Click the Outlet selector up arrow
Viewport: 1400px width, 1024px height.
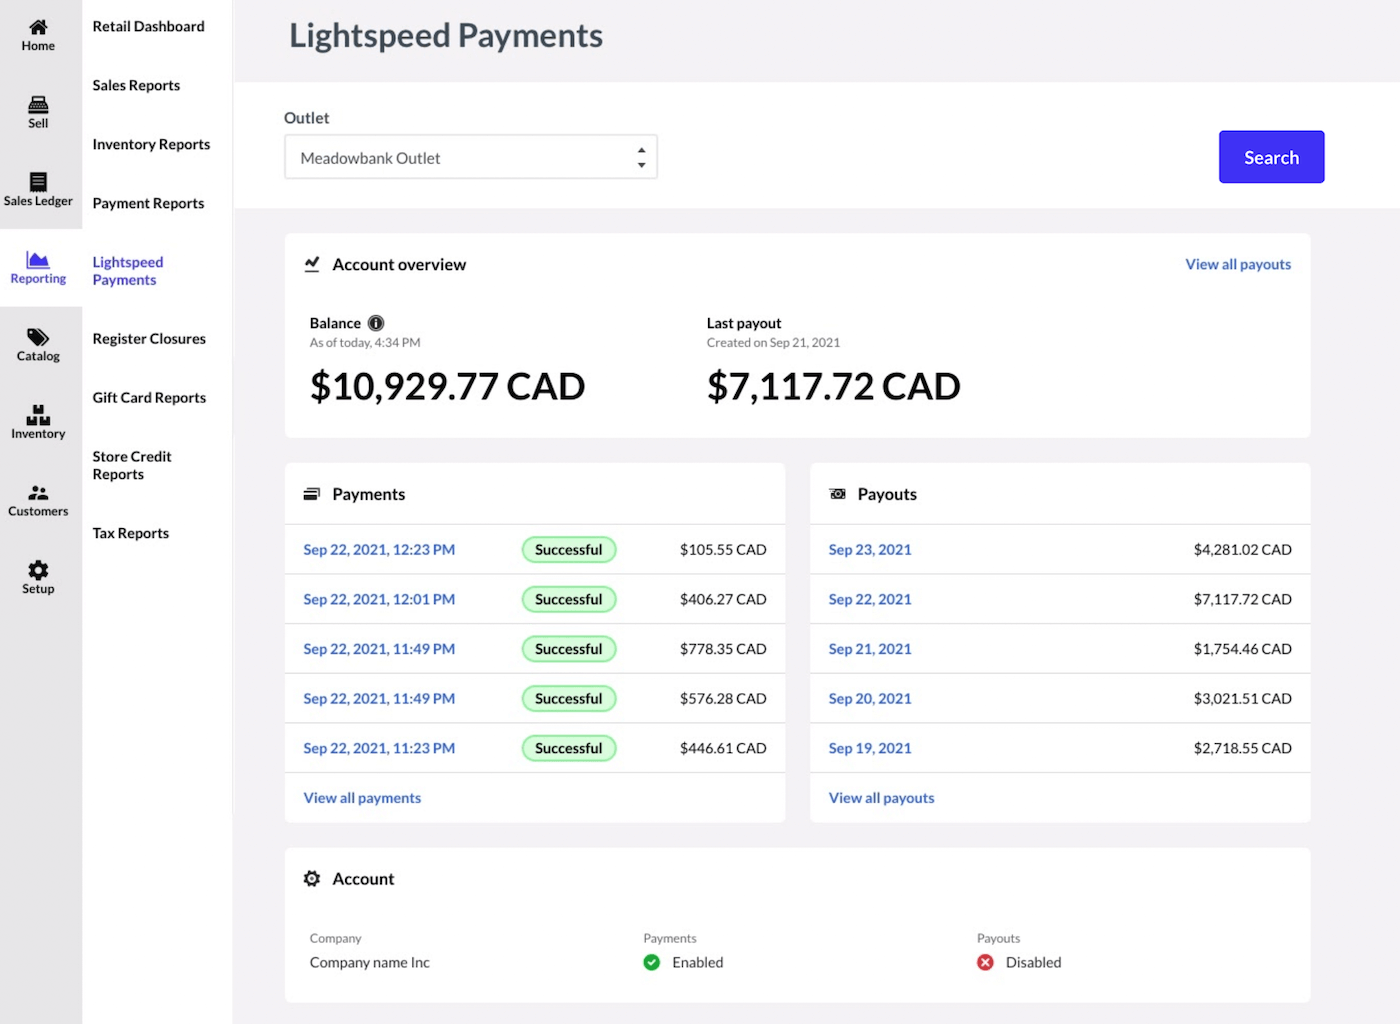point(641,150)
